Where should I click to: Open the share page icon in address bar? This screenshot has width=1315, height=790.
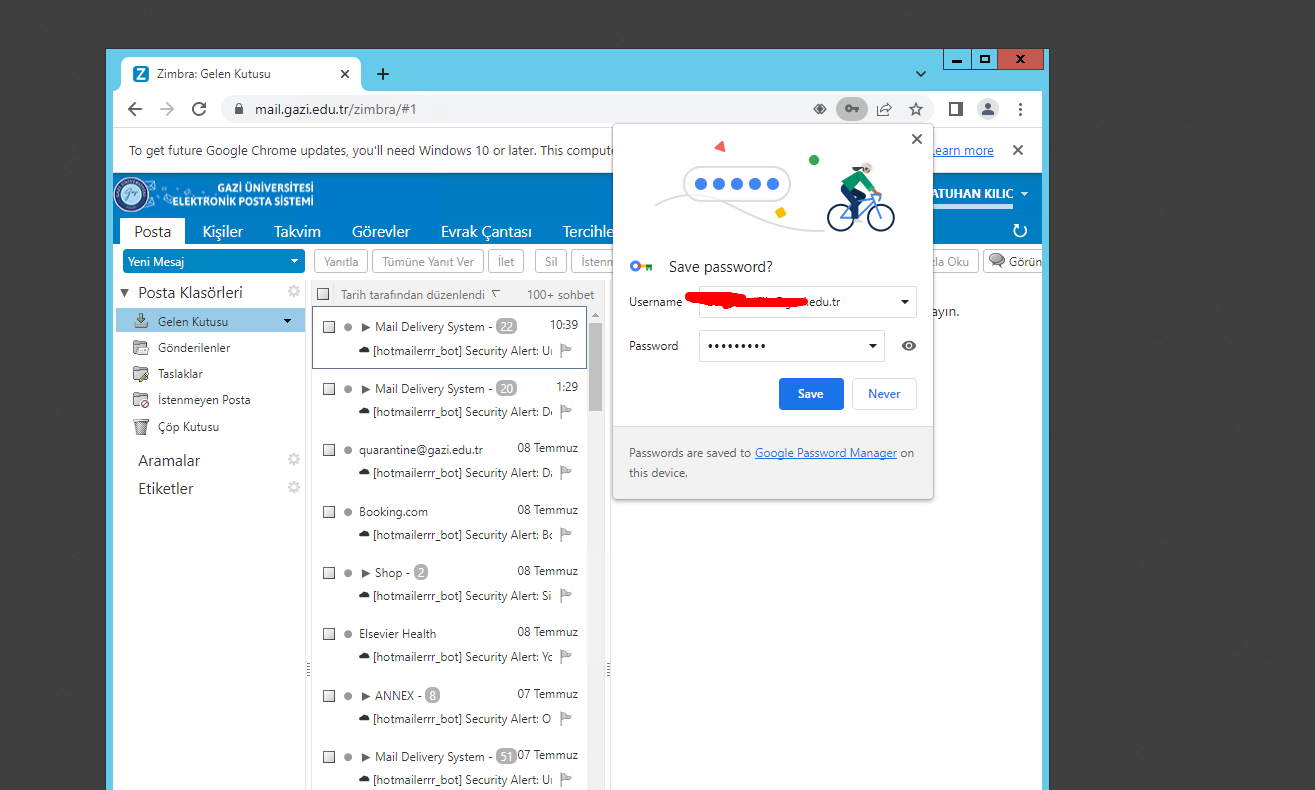click(884, 109)
